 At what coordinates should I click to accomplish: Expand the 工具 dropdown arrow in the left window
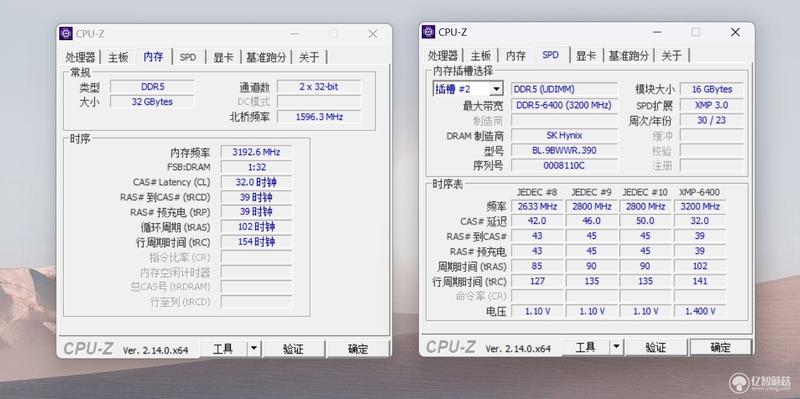point(254,349)
